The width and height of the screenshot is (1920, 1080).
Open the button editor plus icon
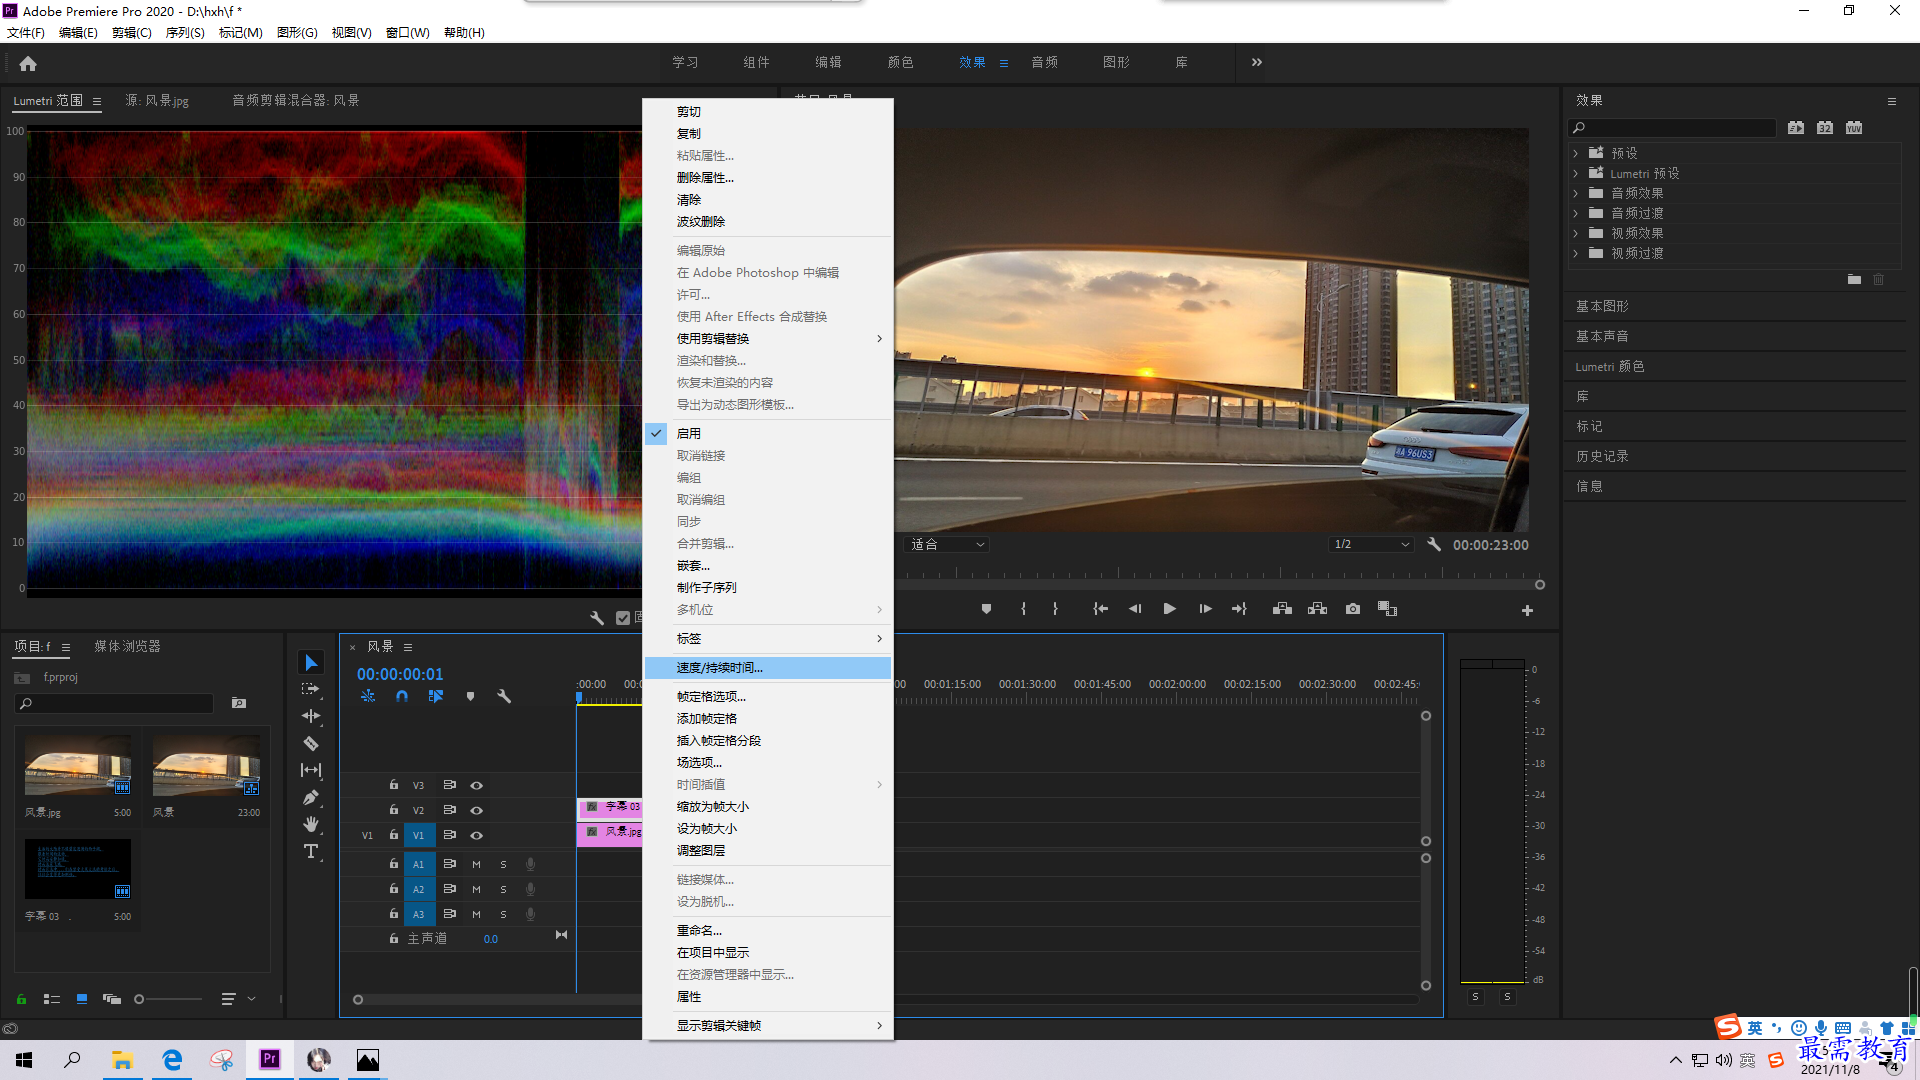(x=1527, y=610)
